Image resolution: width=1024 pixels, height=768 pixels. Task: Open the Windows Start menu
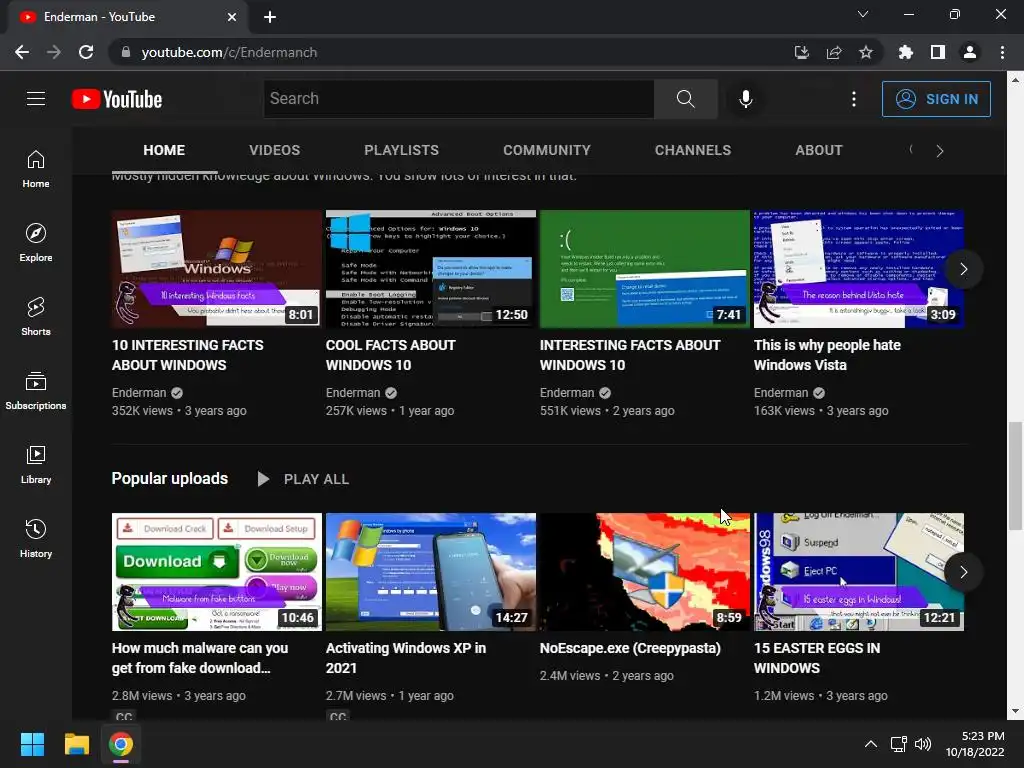click(32, 744)
